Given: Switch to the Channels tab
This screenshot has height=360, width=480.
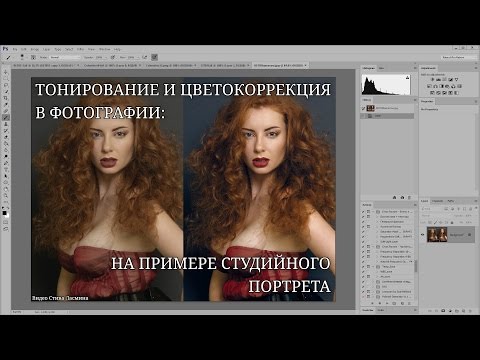Looking at the screenshot, I should [437, 201].
